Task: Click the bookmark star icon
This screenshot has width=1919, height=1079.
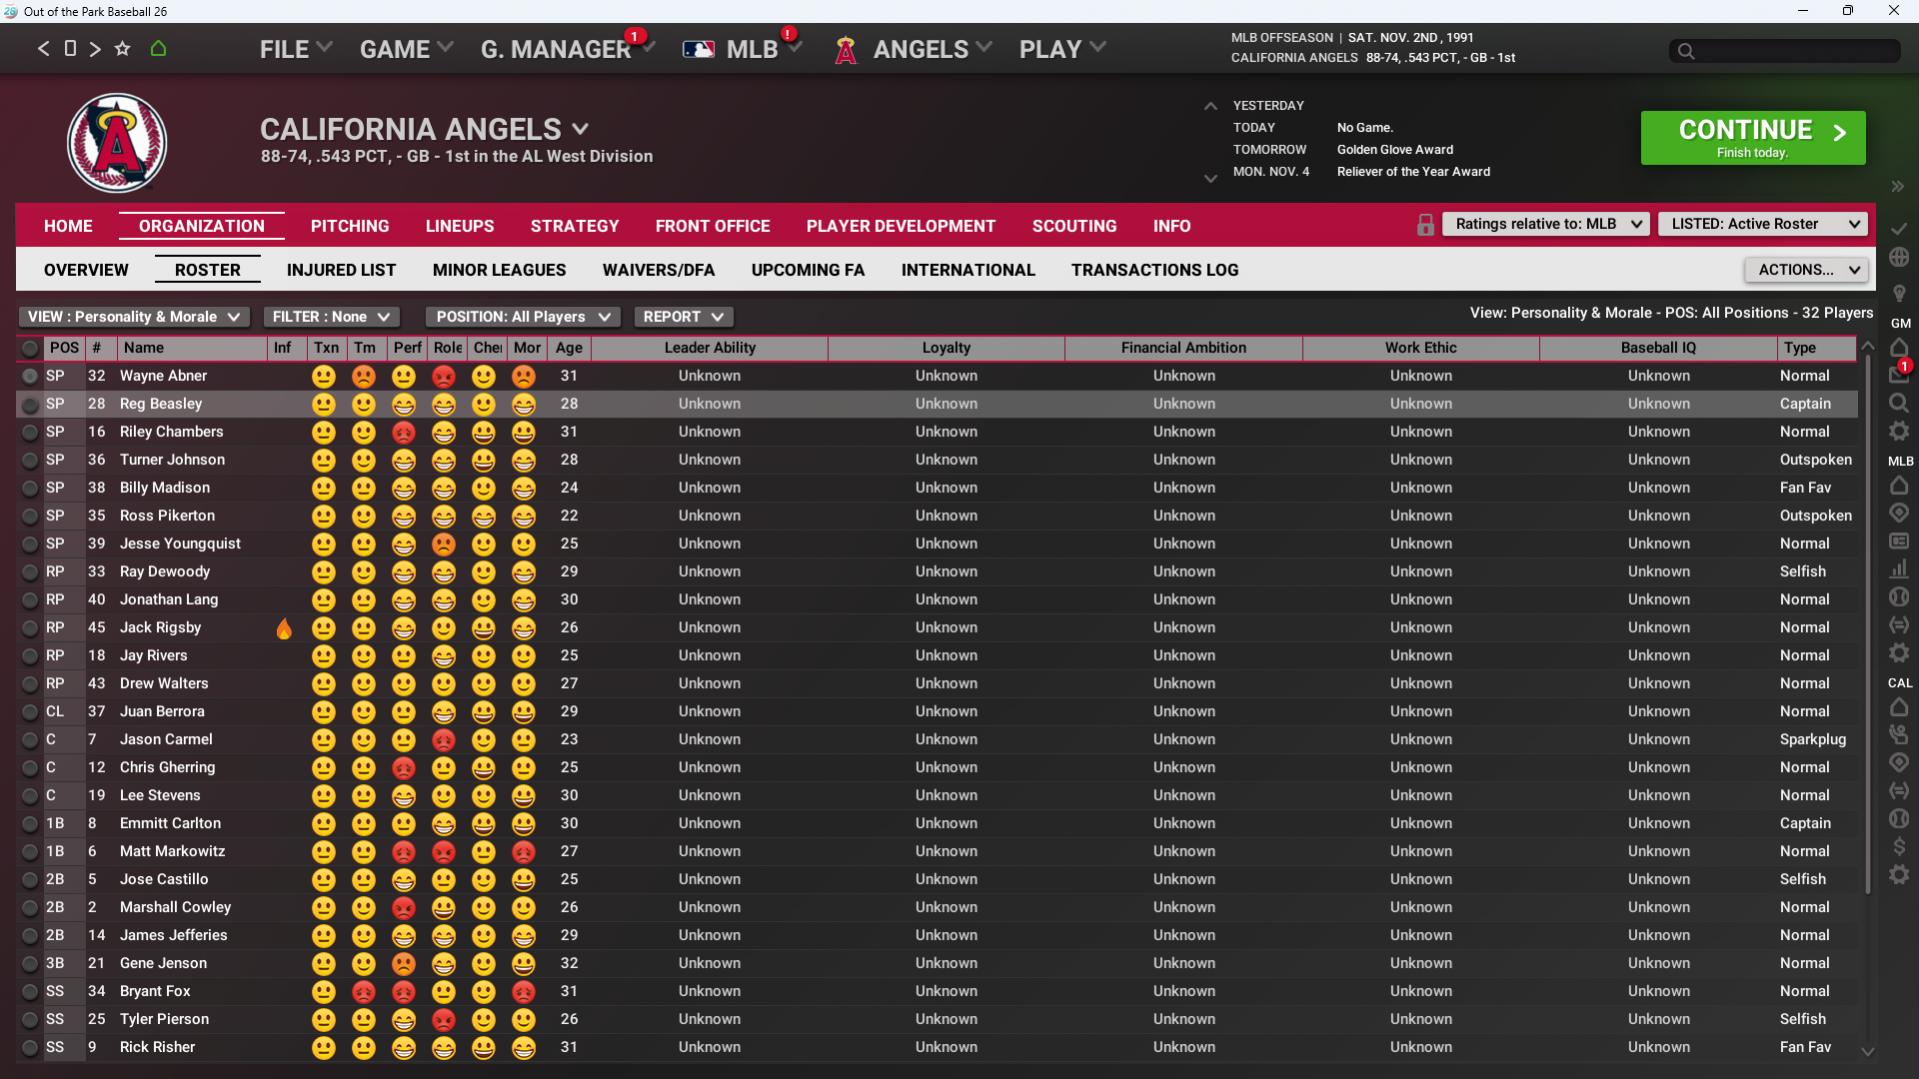Action: point(122,48)
